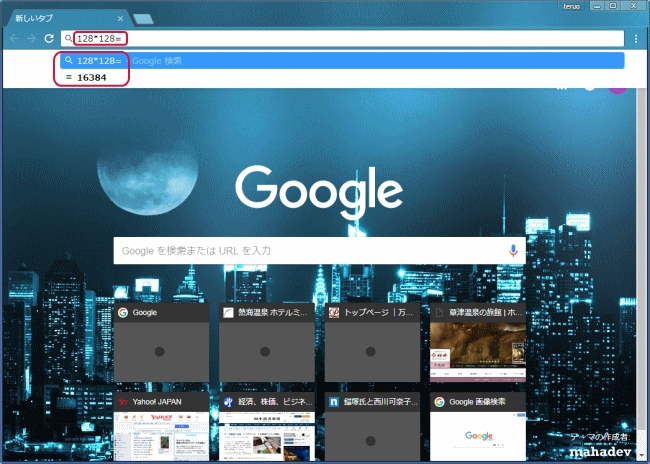650x464 pixels.
Task: Click the Google logo
Action: [x=319, y=192]
